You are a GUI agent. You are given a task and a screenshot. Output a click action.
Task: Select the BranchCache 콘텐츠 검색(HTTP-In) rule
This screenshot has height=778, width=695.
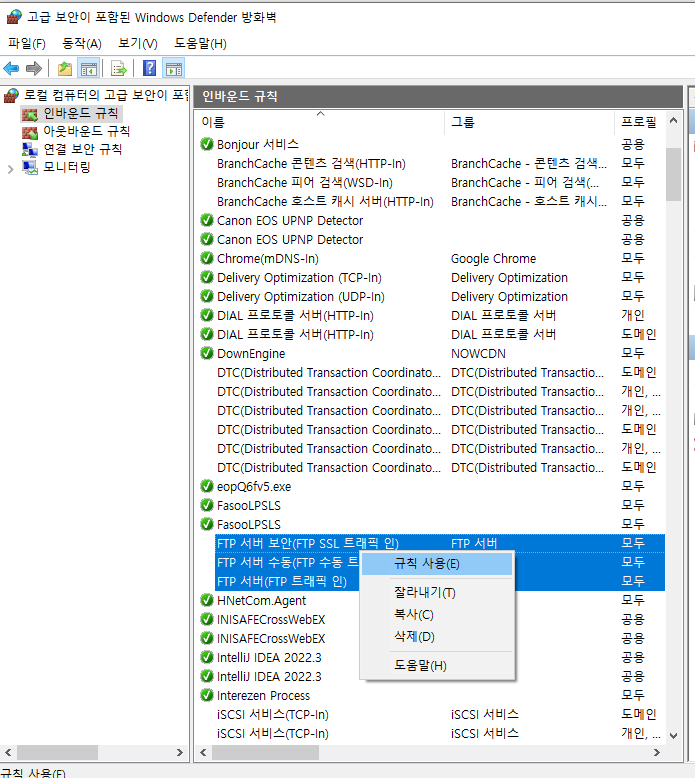pyautogui.click(x=311, y=164)
